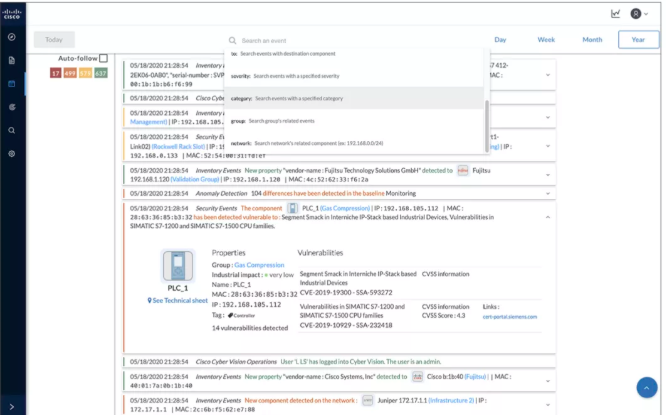
Task: Open the Admin gear icon in sidebar
Action: (11, 153)
